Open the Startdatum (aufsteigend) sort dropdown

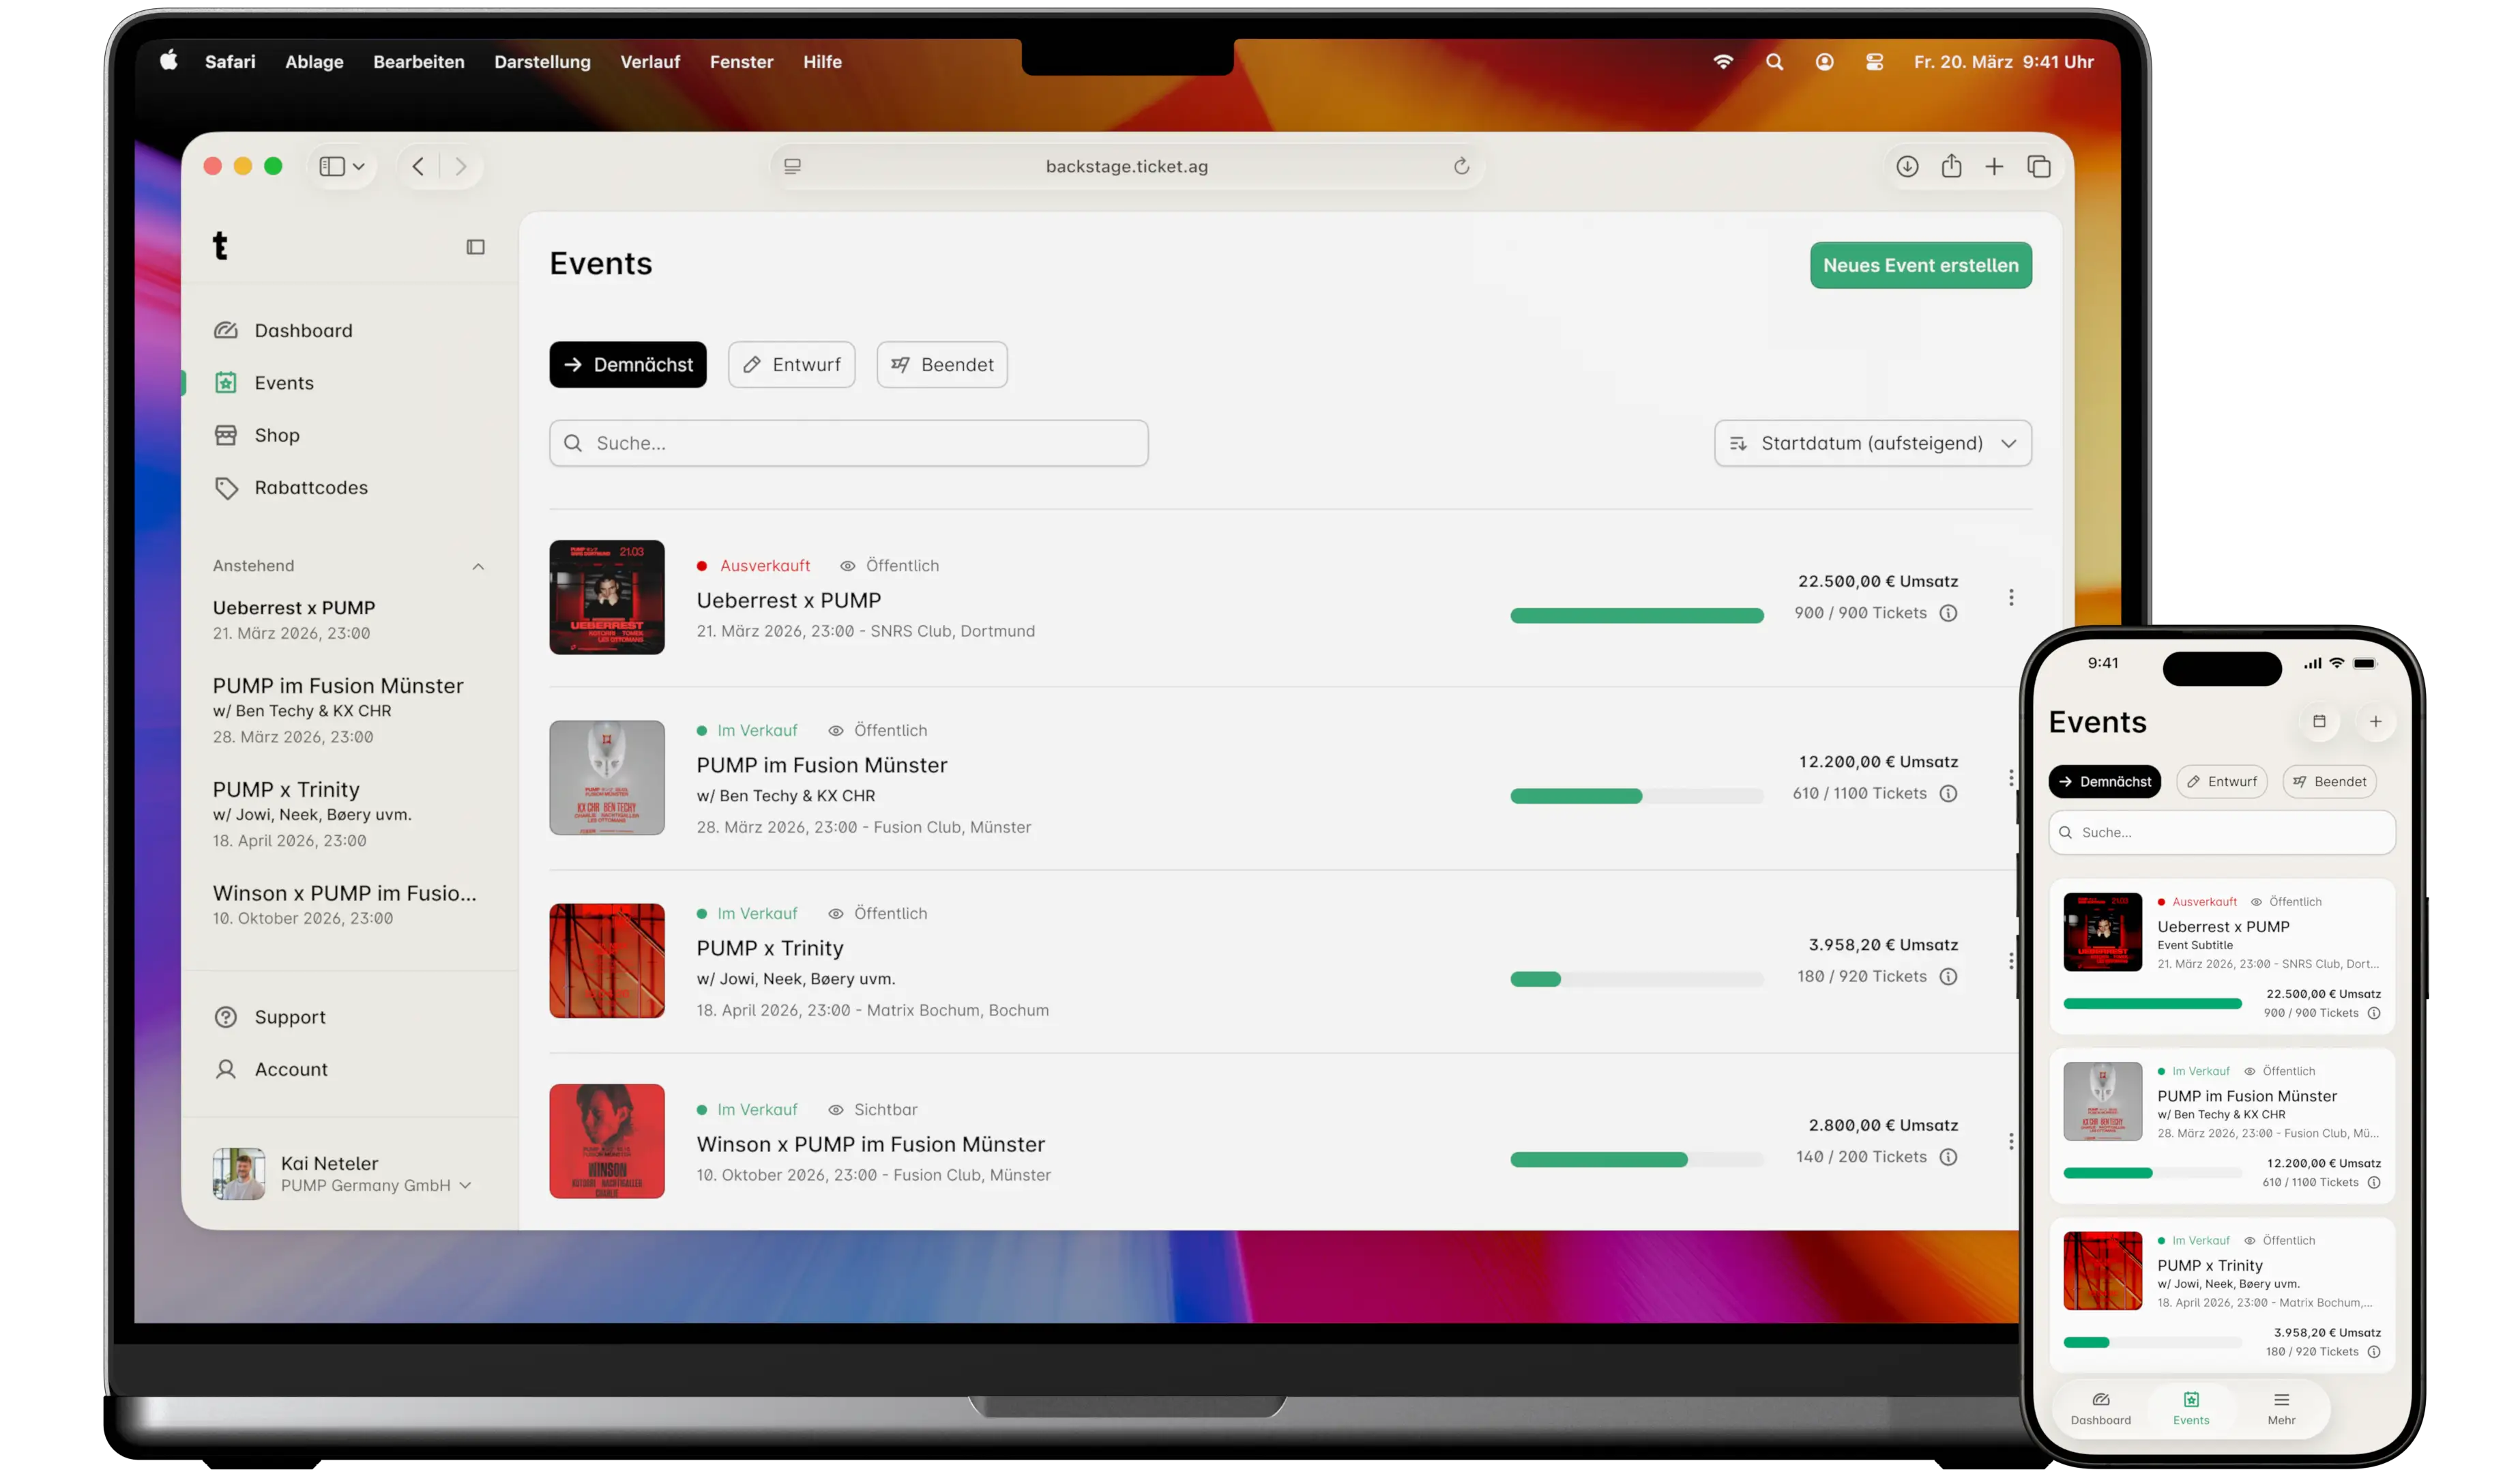tap(1872, 443)
